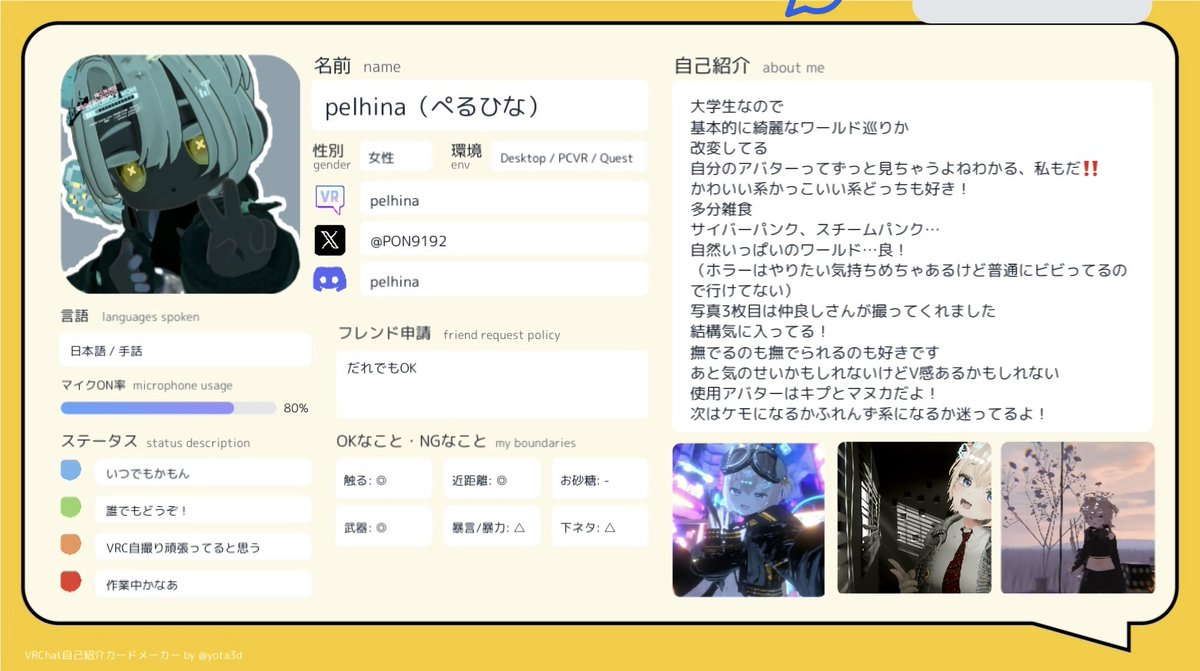The image size is (1200, 671).
Task: Click the Desktop / PCVR / Quest field
Action: coord(569,157)
